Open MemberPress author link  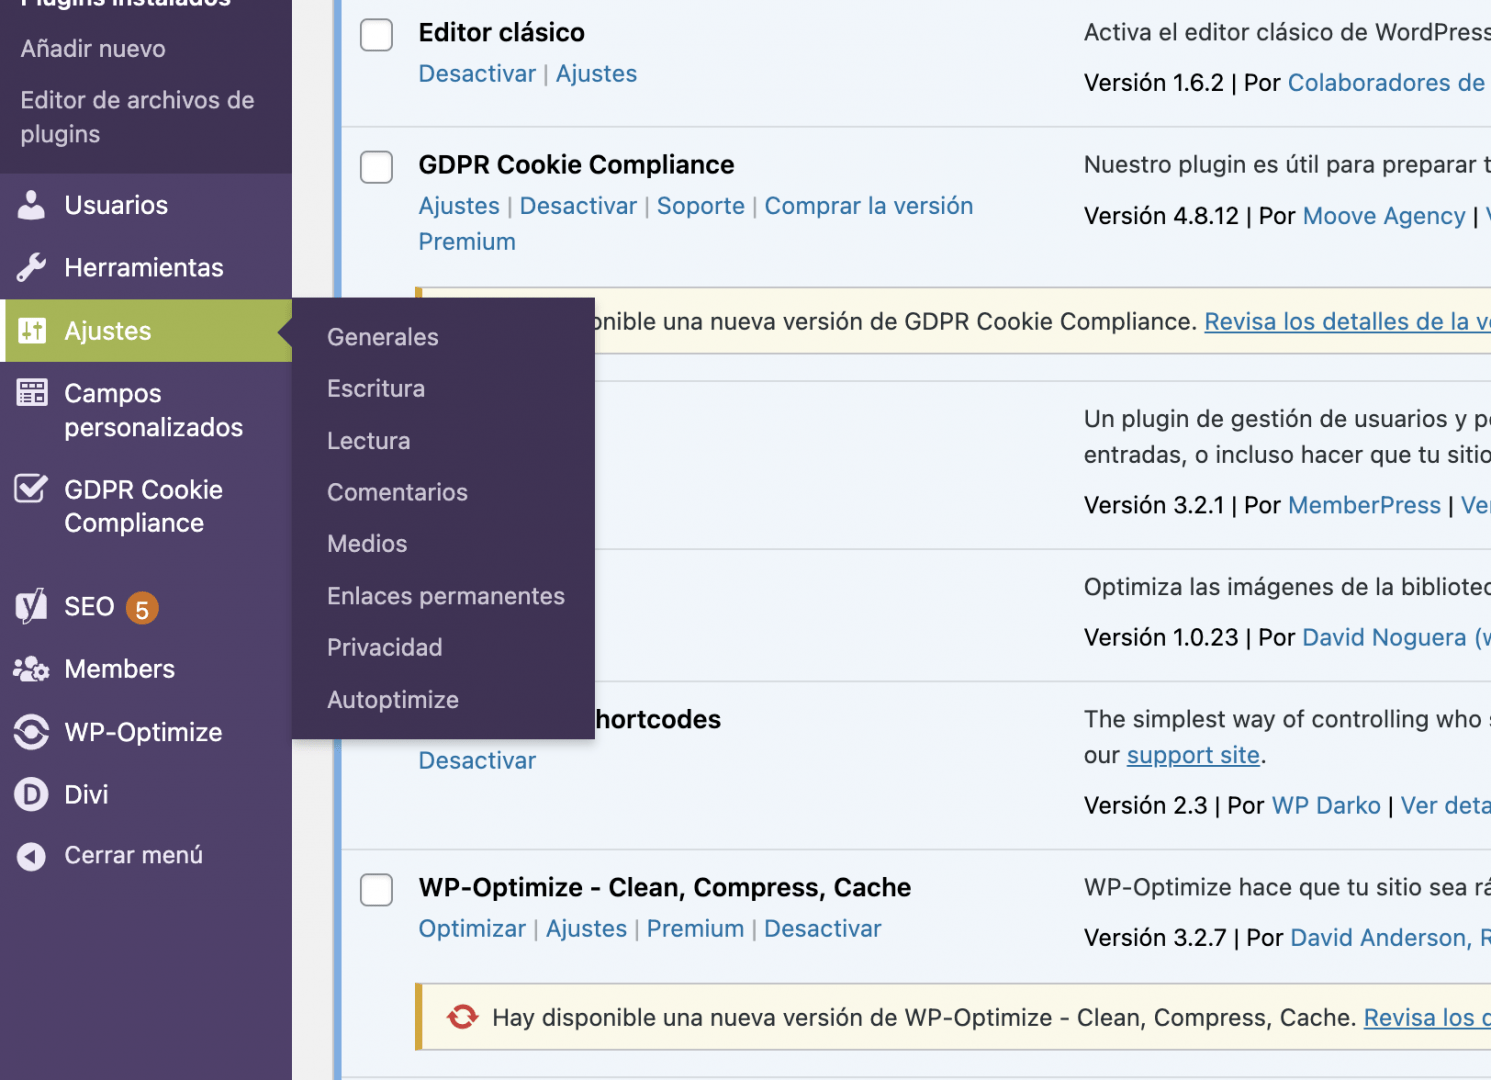point(1365,505)
